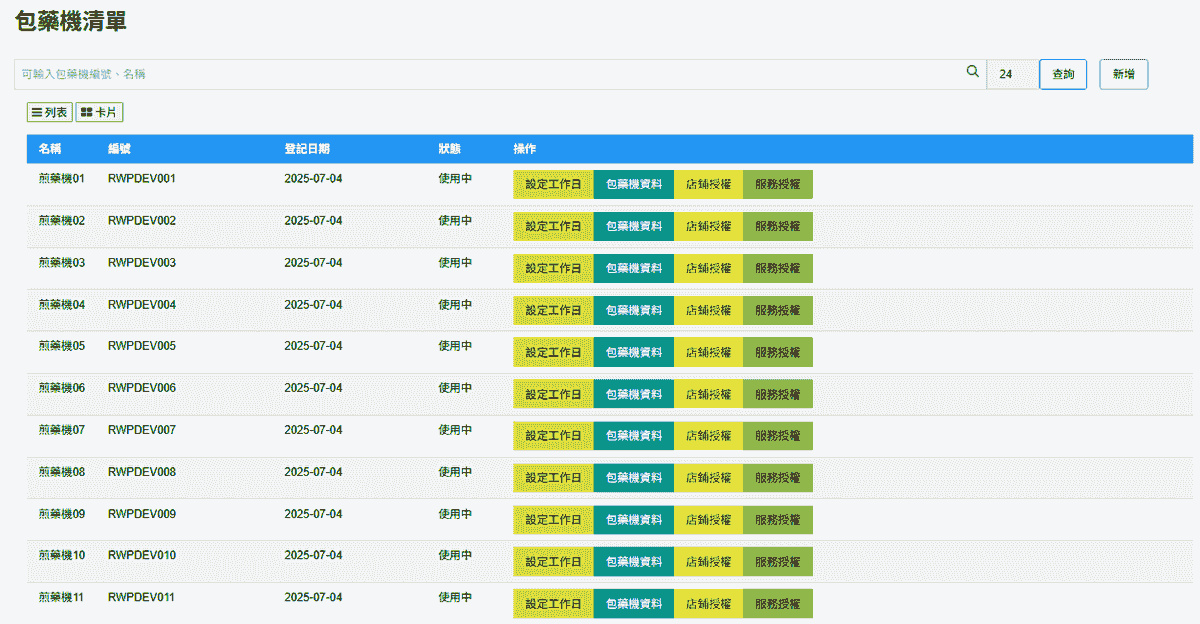Image resolution: width=1200 pixels, height=624 pixels.
Task: Open 店舖授權 for 煎藥機07
Action: 708,436
